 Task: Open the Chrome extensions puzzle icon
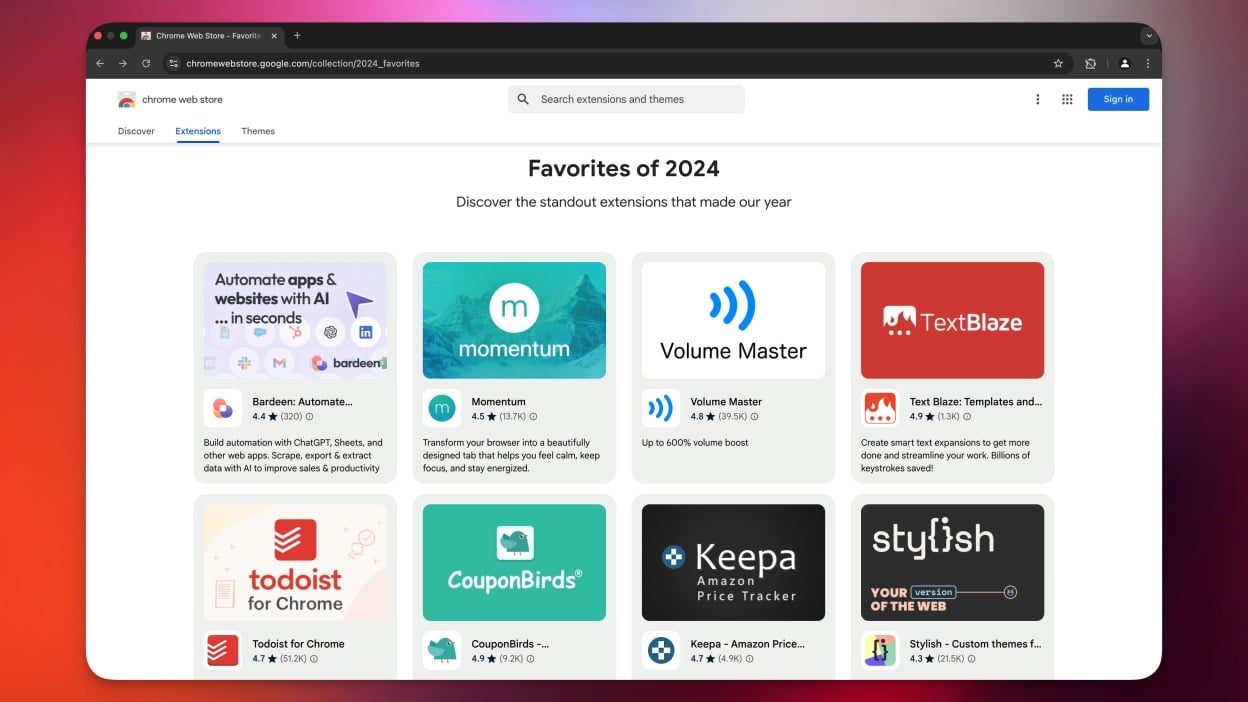click(1091, 63)
